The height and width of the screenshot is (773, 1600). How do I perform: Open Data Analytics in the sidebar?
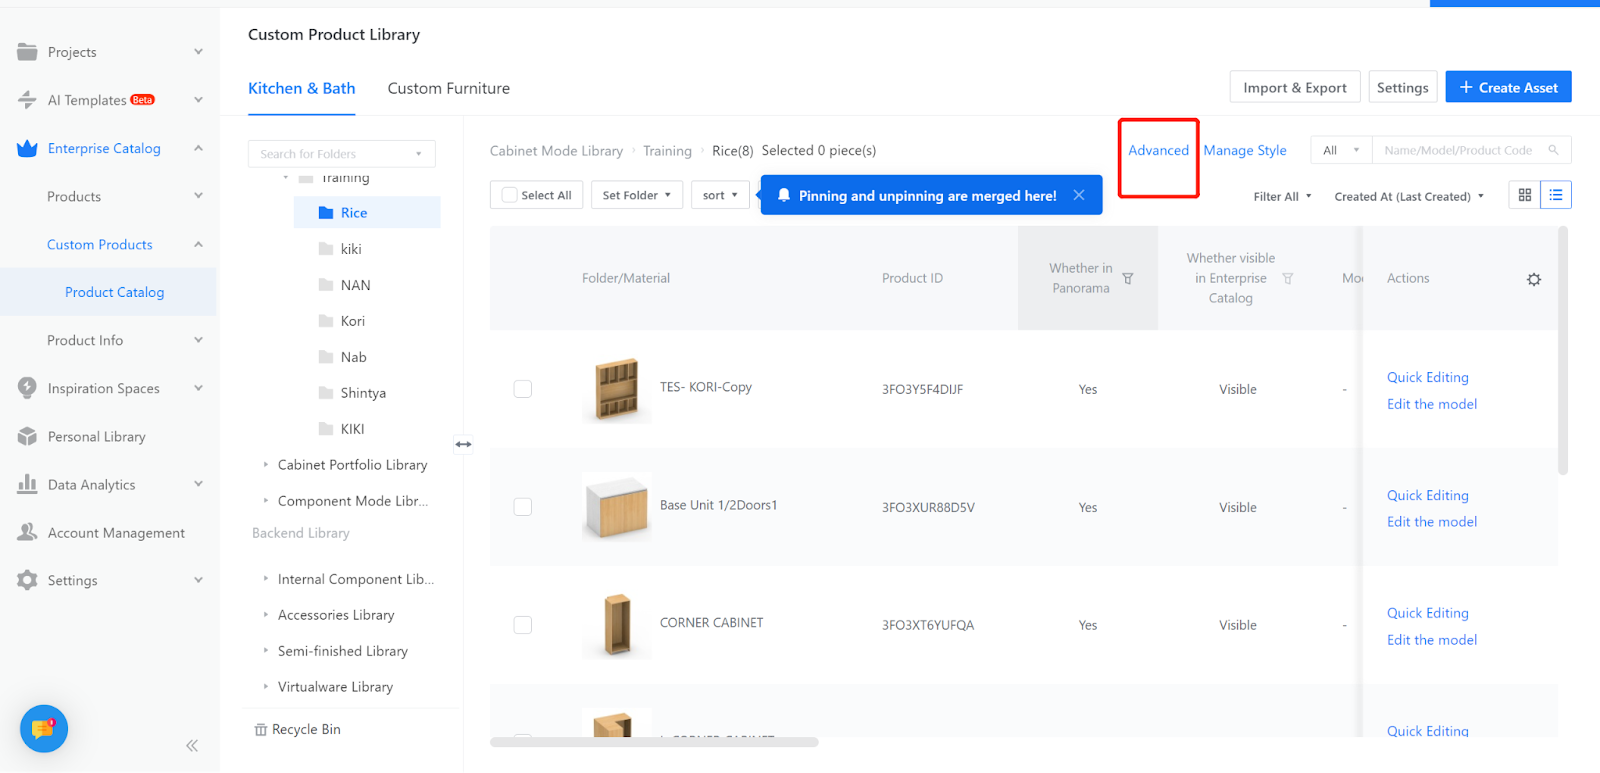[x=92, y=485]
